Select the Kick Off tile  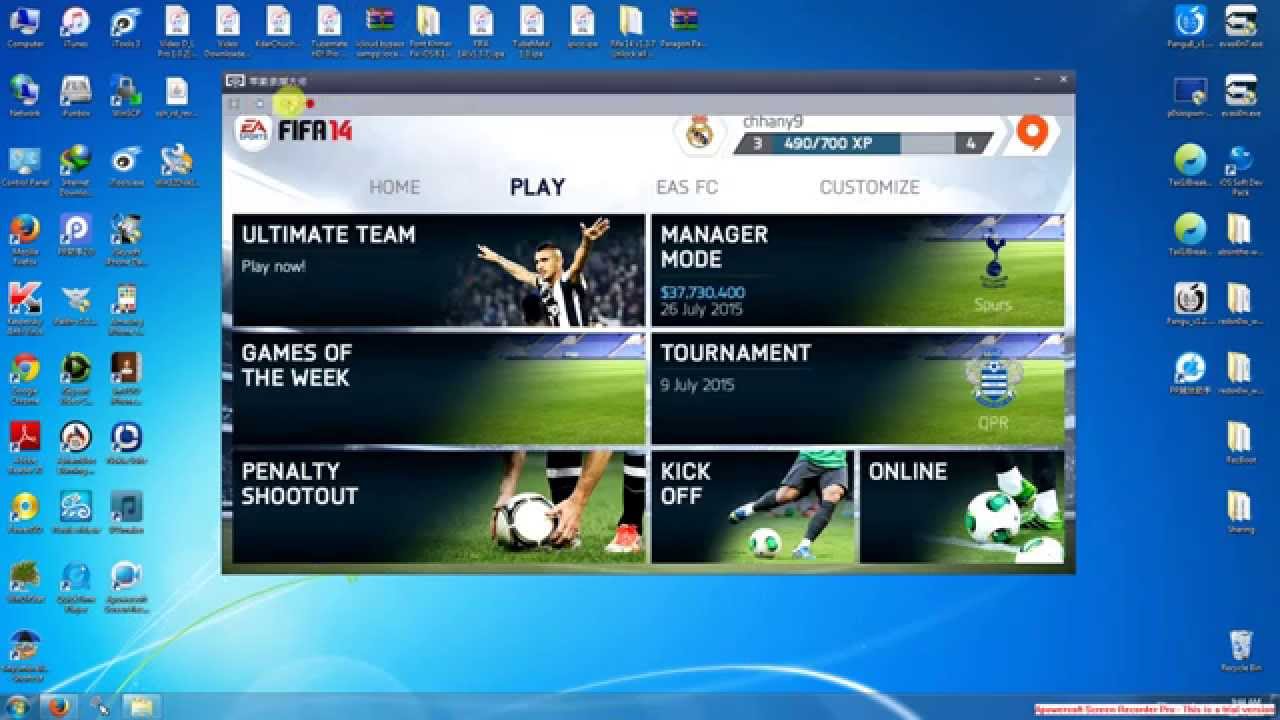pyautogui.click(x=752, y=507)
